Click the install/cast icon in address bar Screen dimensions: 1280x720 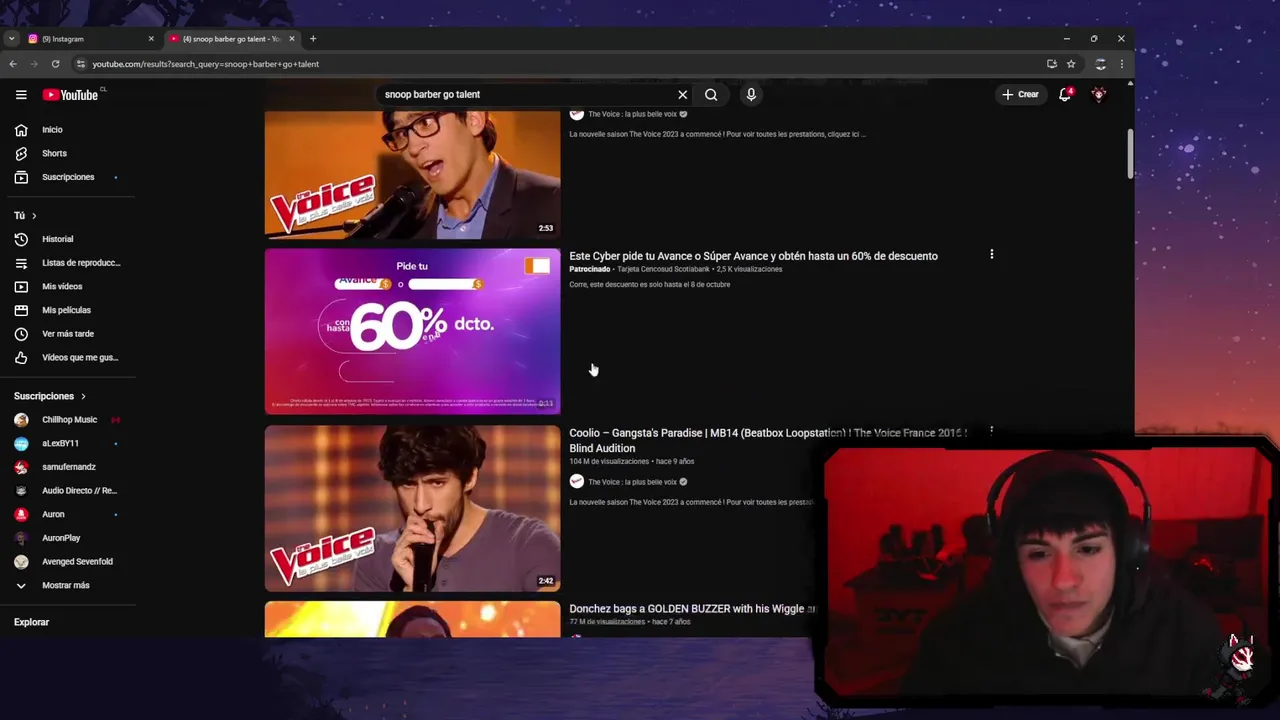coord(1052,64)
